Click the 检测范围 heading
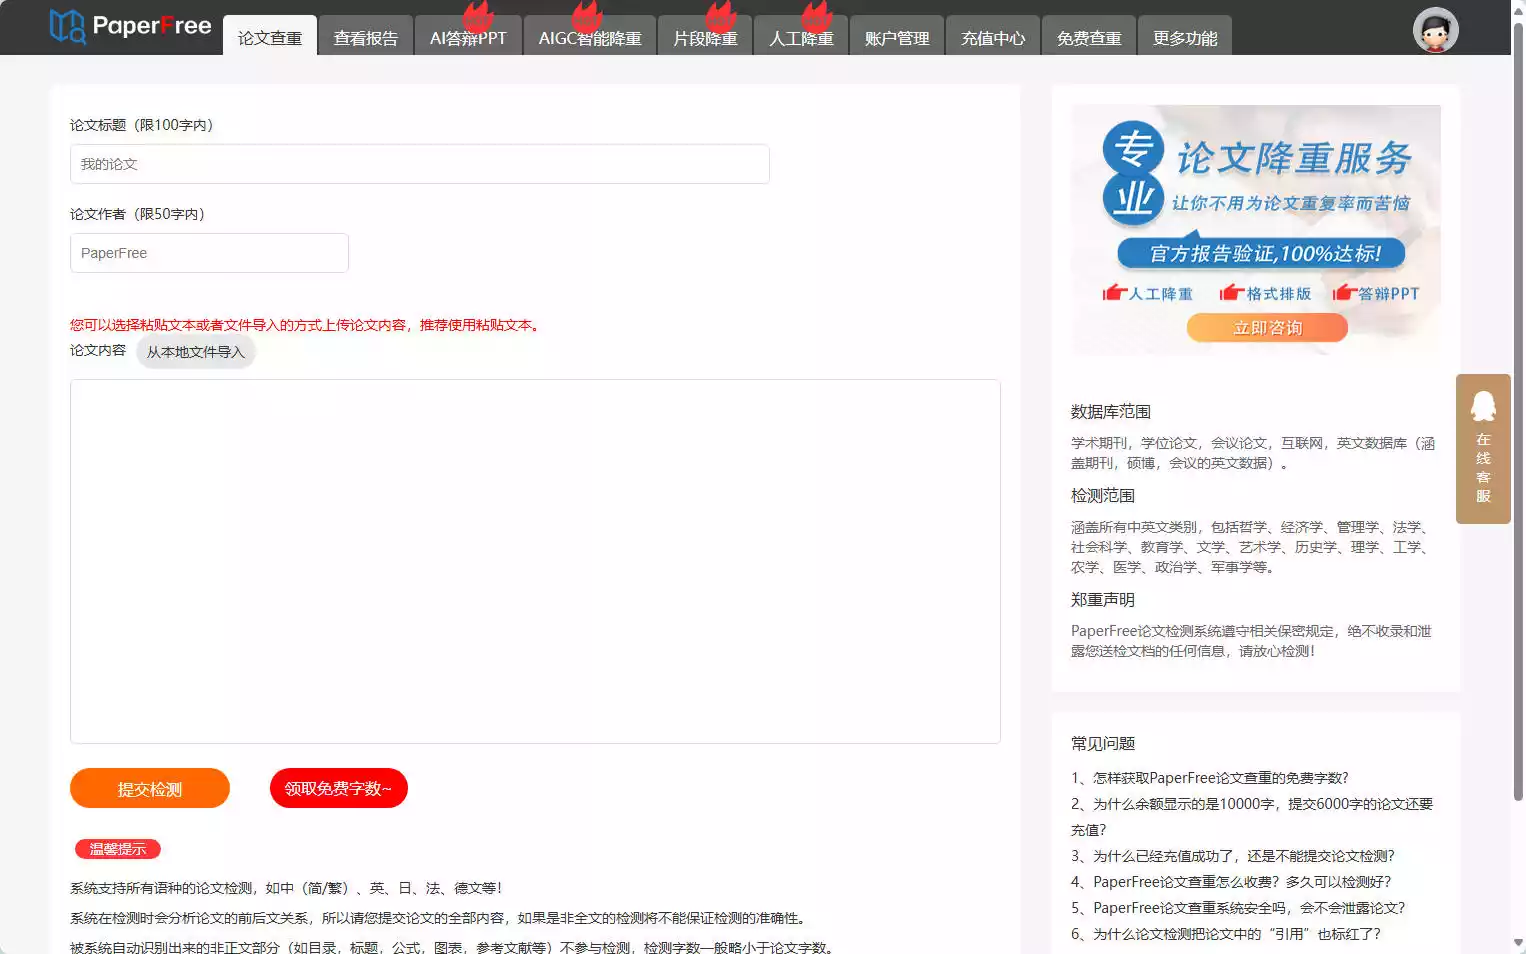Screen dimensions: 1526x954 point(1103,496)
